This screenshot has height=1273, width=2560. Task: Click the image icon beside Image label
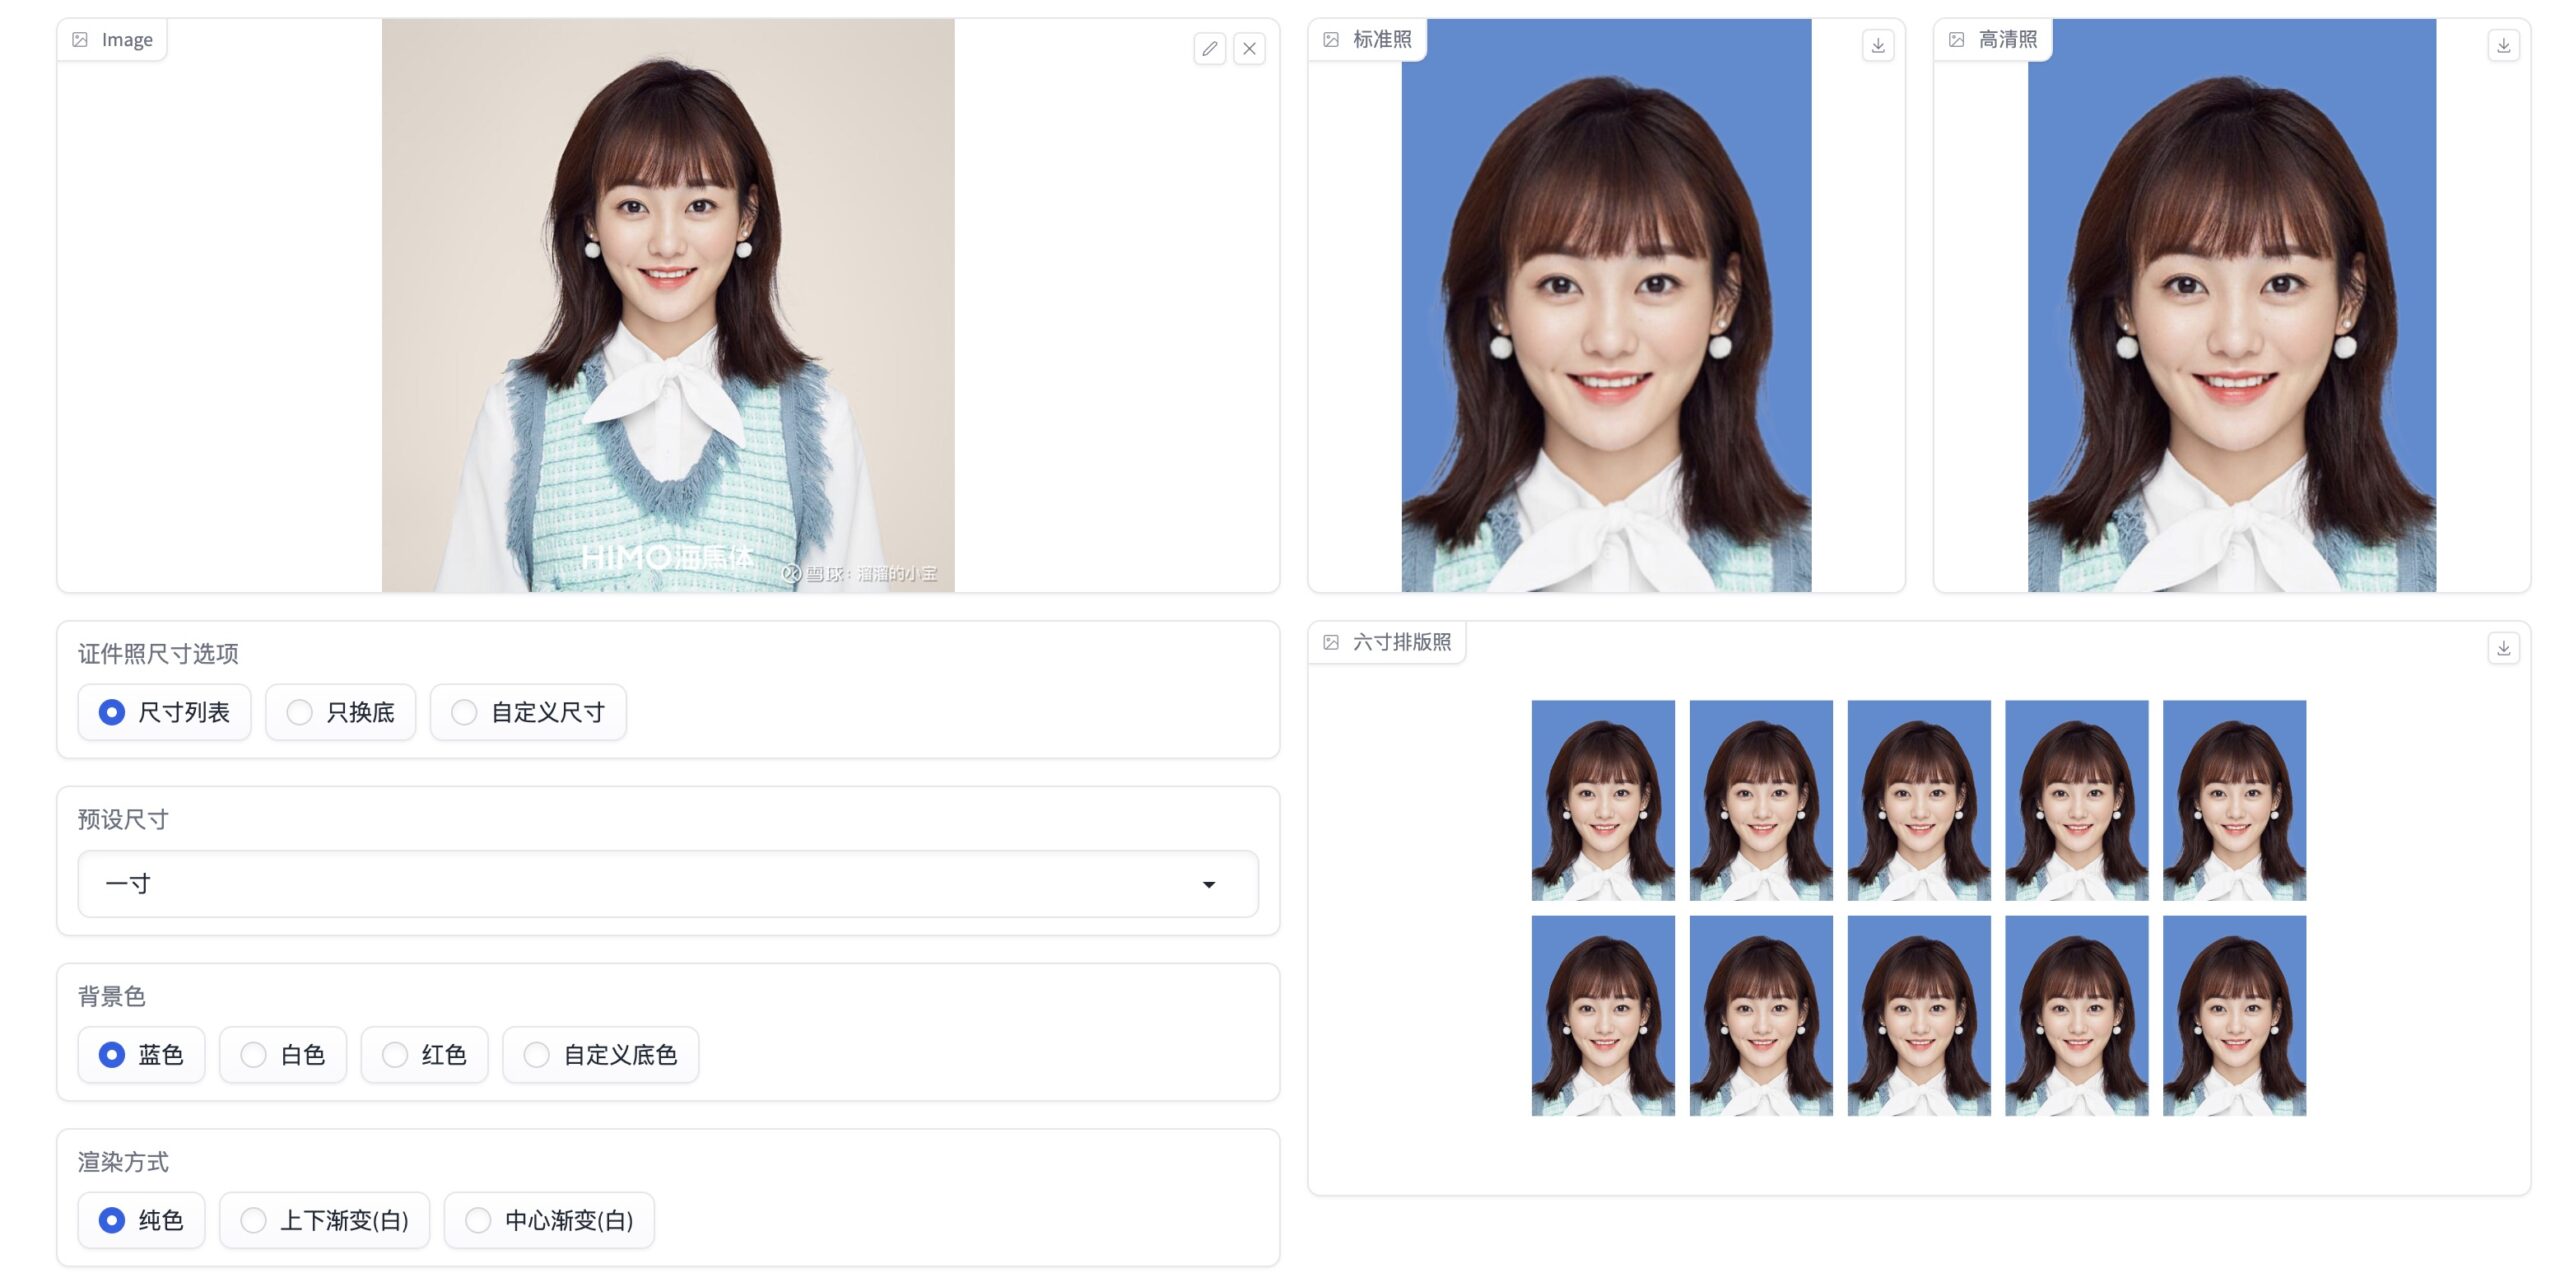(80, 40)
